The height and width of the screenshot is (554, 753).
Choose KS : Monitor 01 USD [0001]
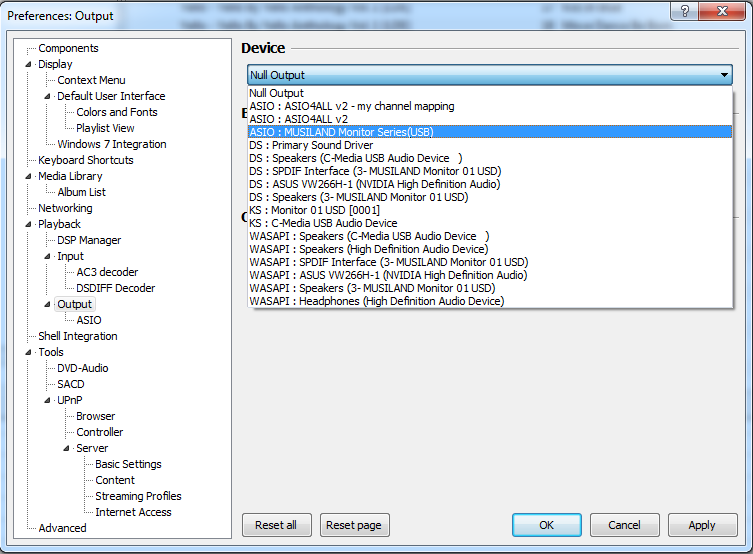click(490, 210)
